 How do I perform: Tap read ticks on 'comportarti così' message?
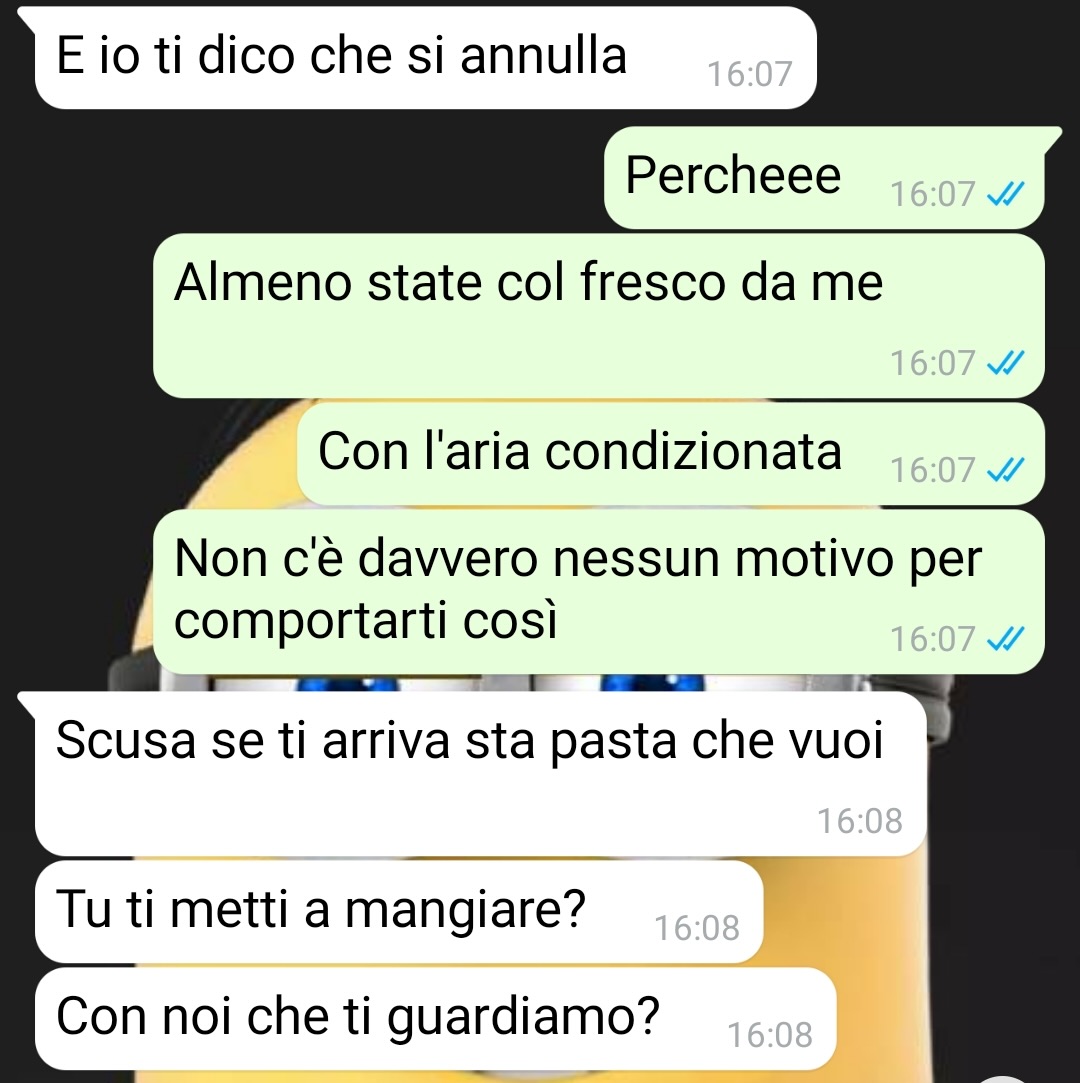[1005, 639]
